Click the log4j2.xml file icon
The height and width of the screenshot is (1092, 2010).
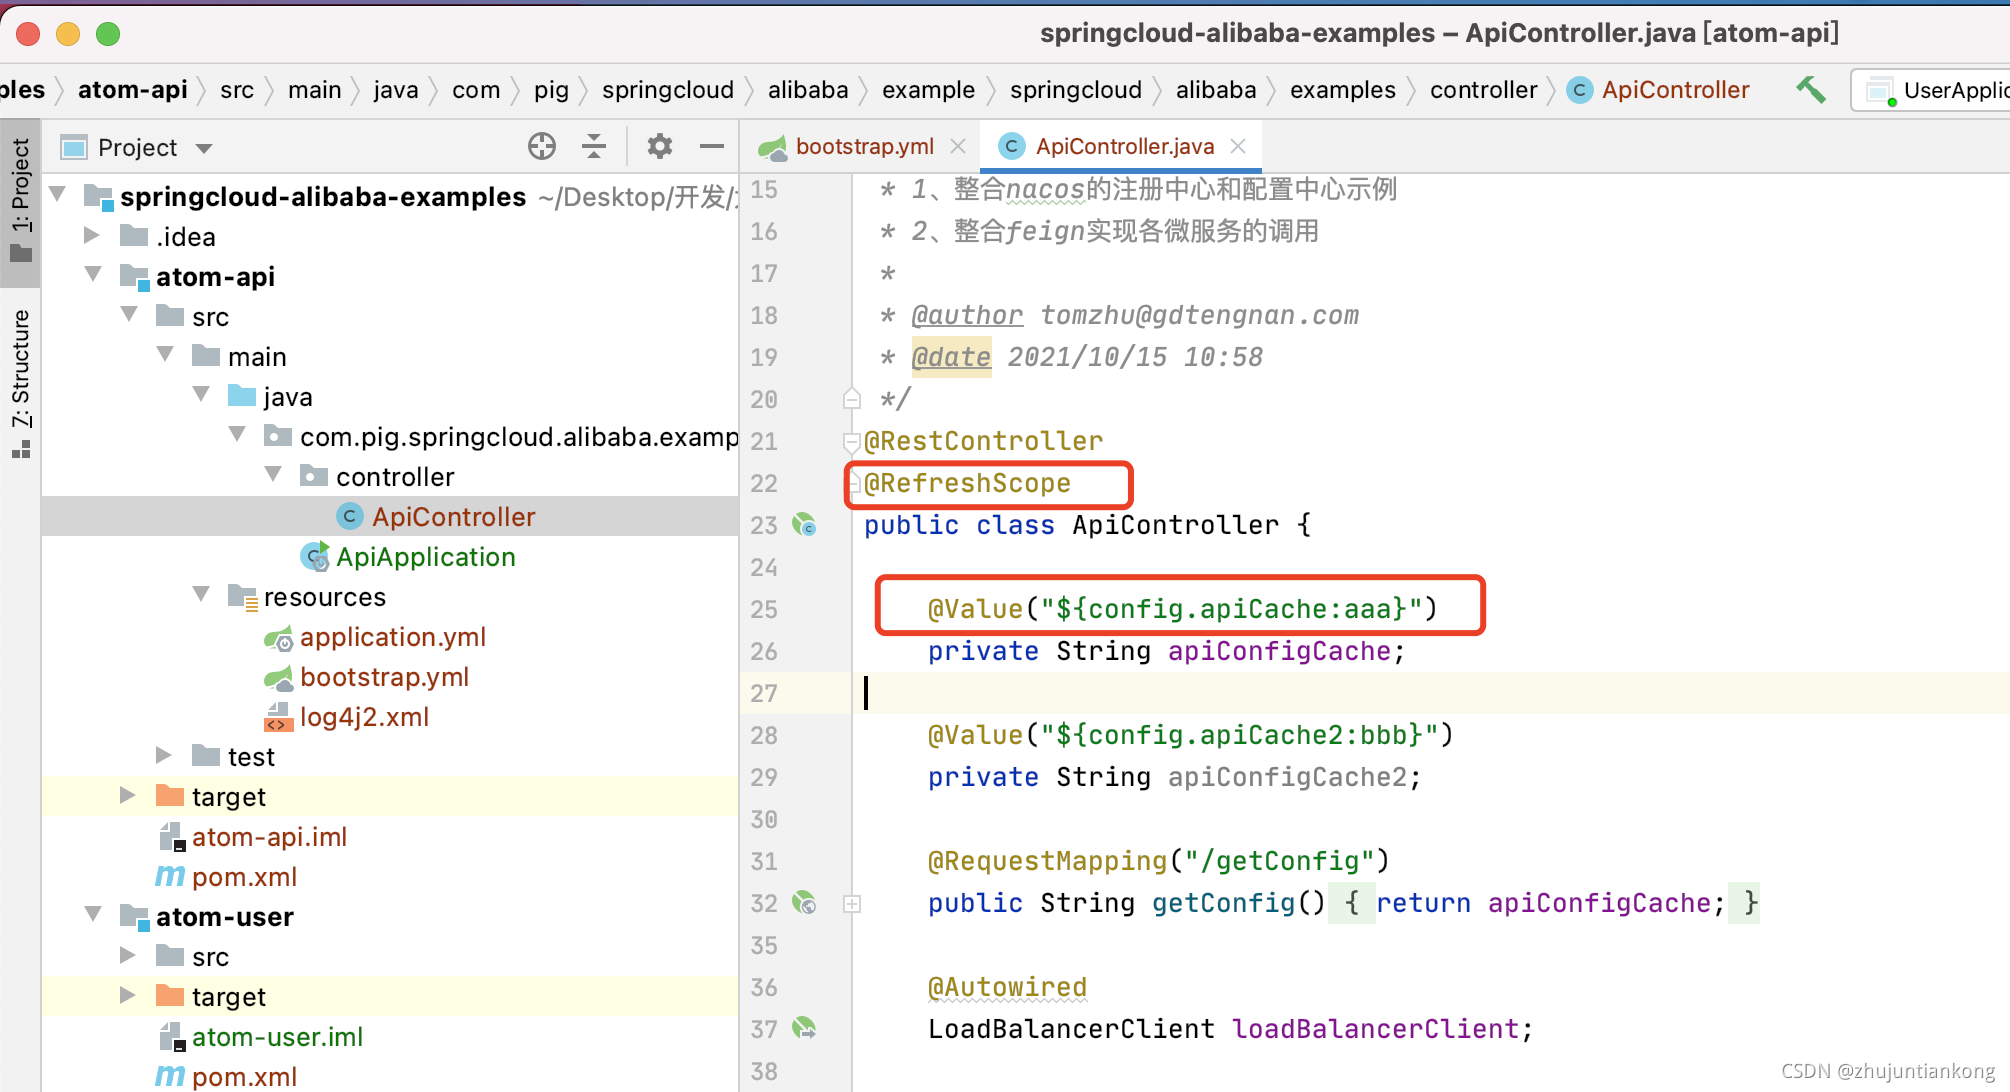pyautogui.click(x=278, y=717)
